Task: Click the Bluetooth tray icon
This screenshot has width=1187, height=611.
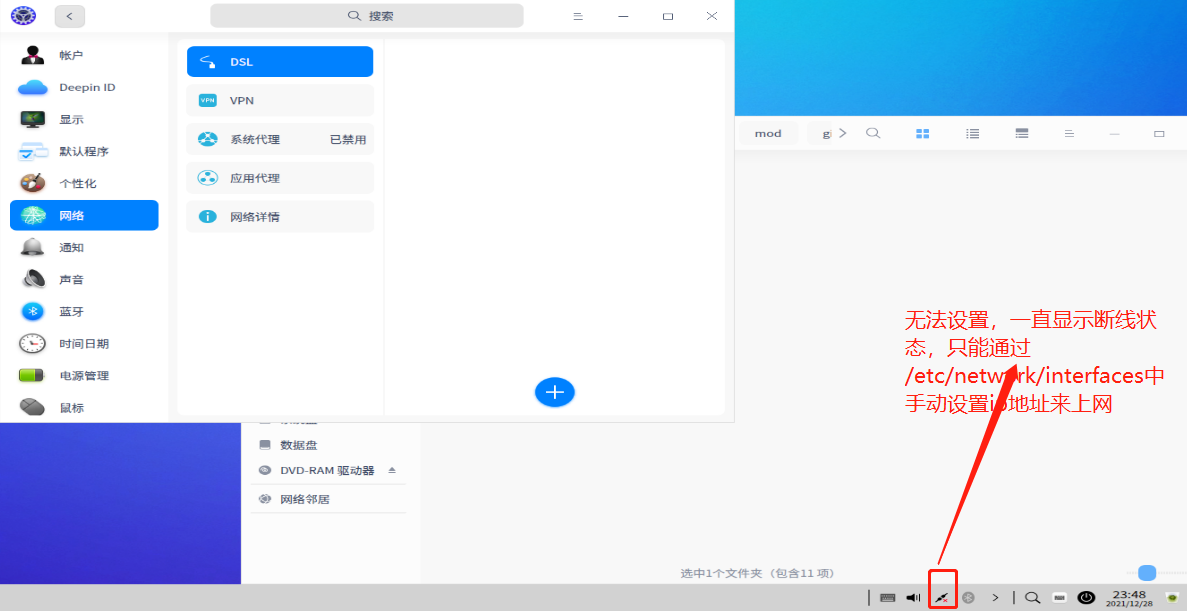Action: coord(968,597)
